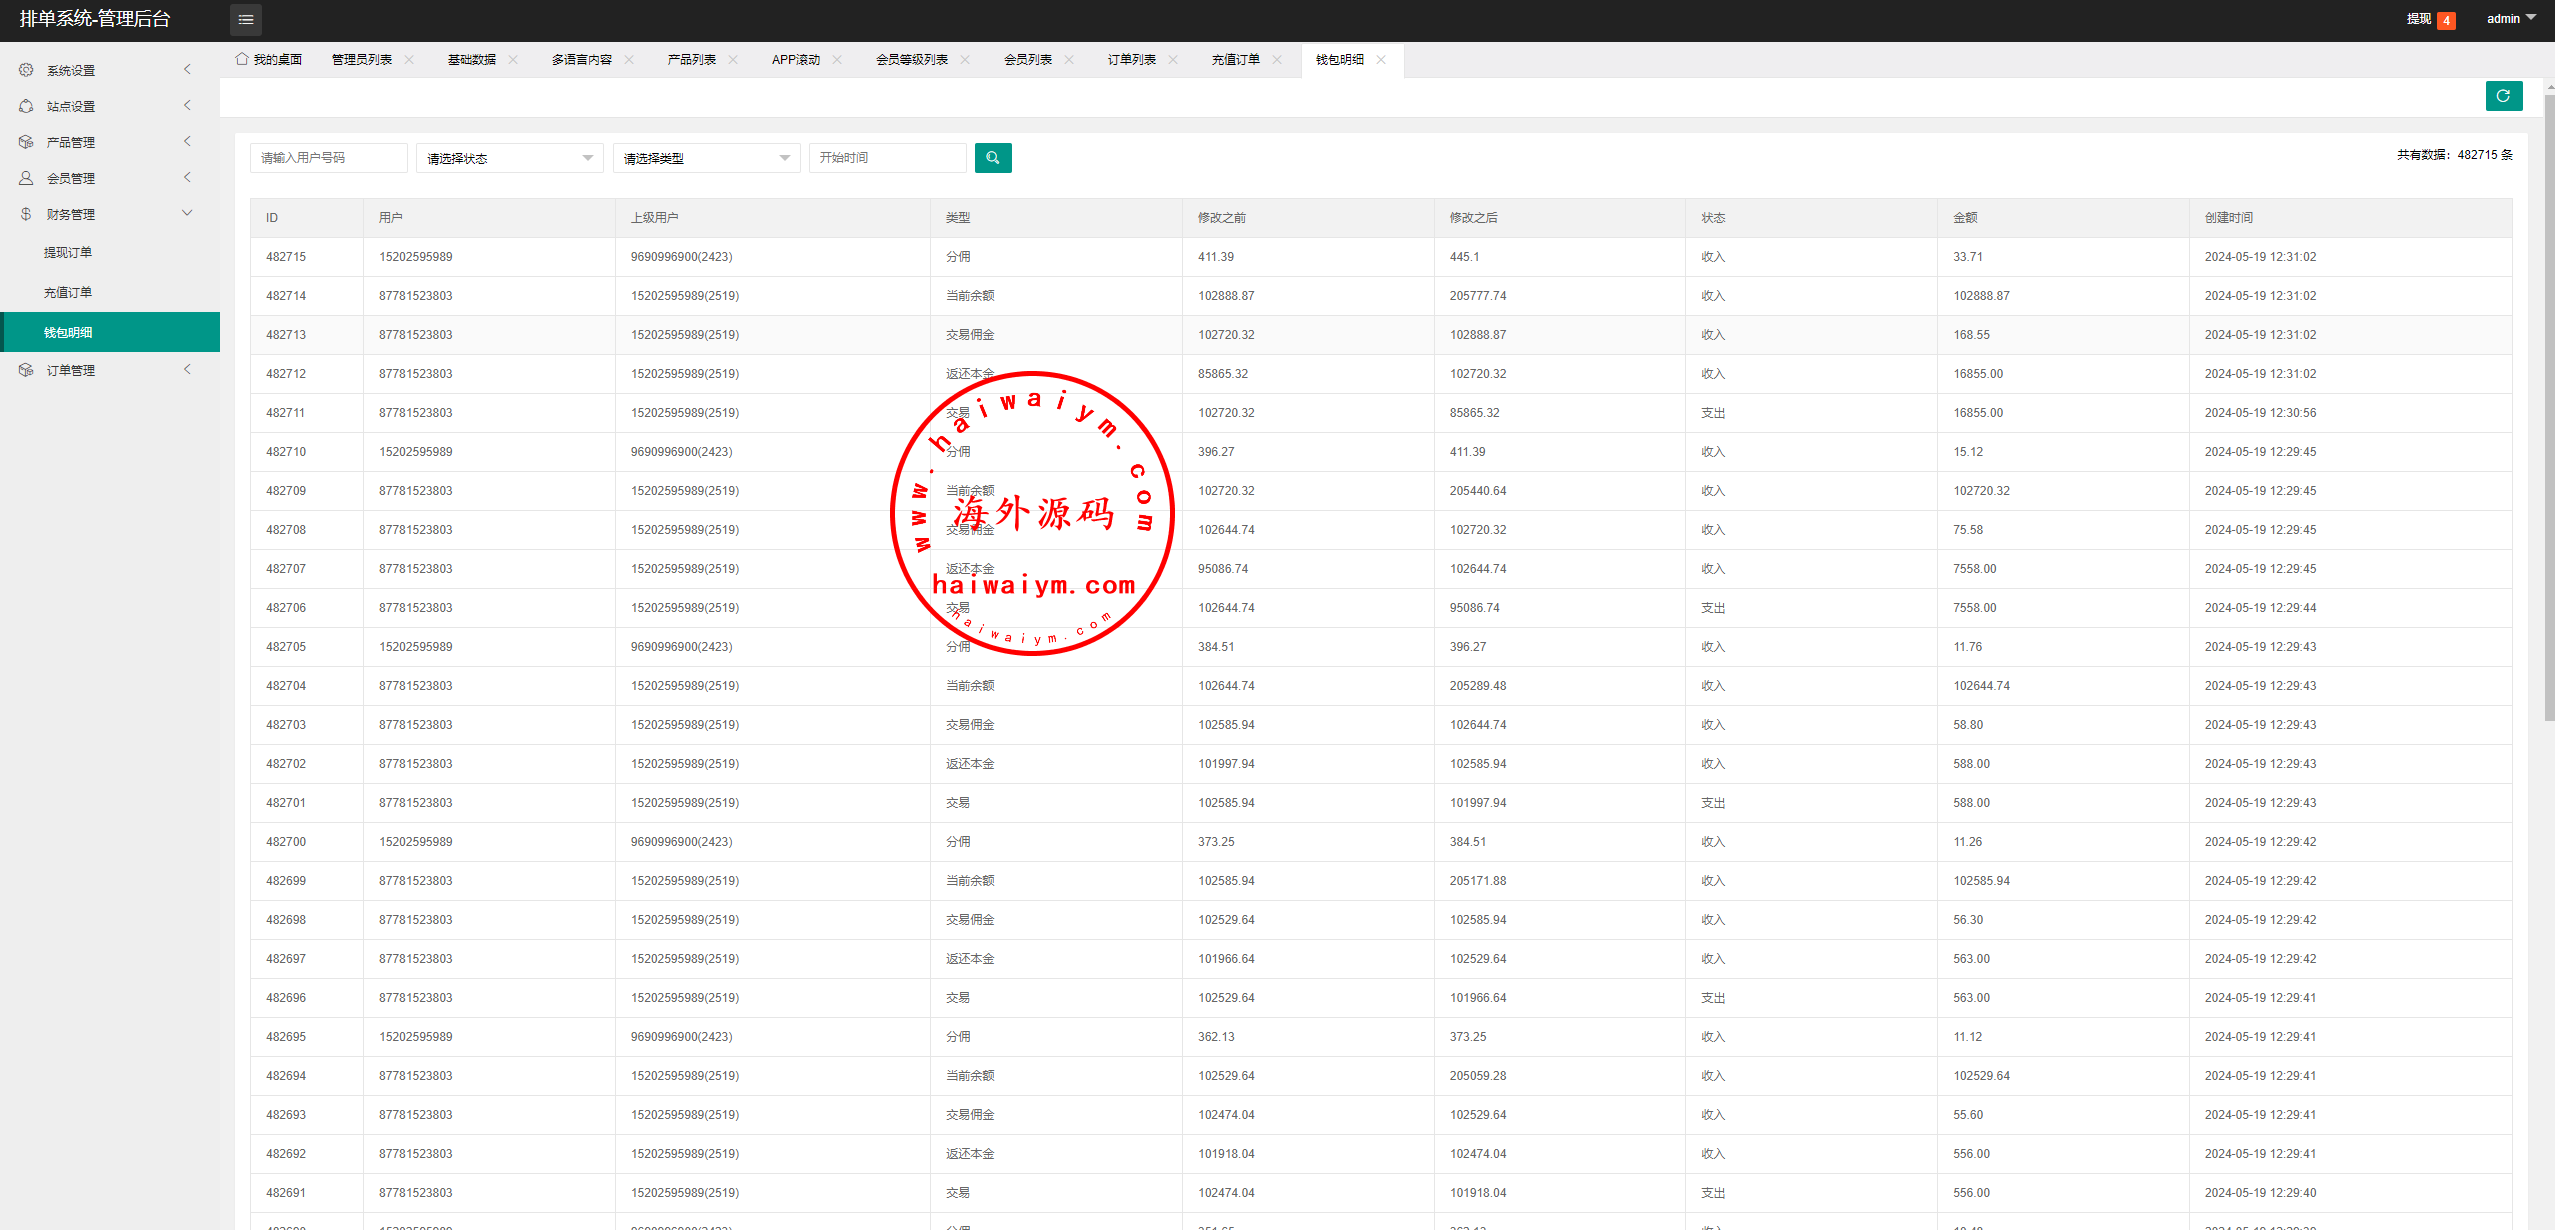
Task: Switch to the 订单列表 tab
Action: tap(1131, 60)
